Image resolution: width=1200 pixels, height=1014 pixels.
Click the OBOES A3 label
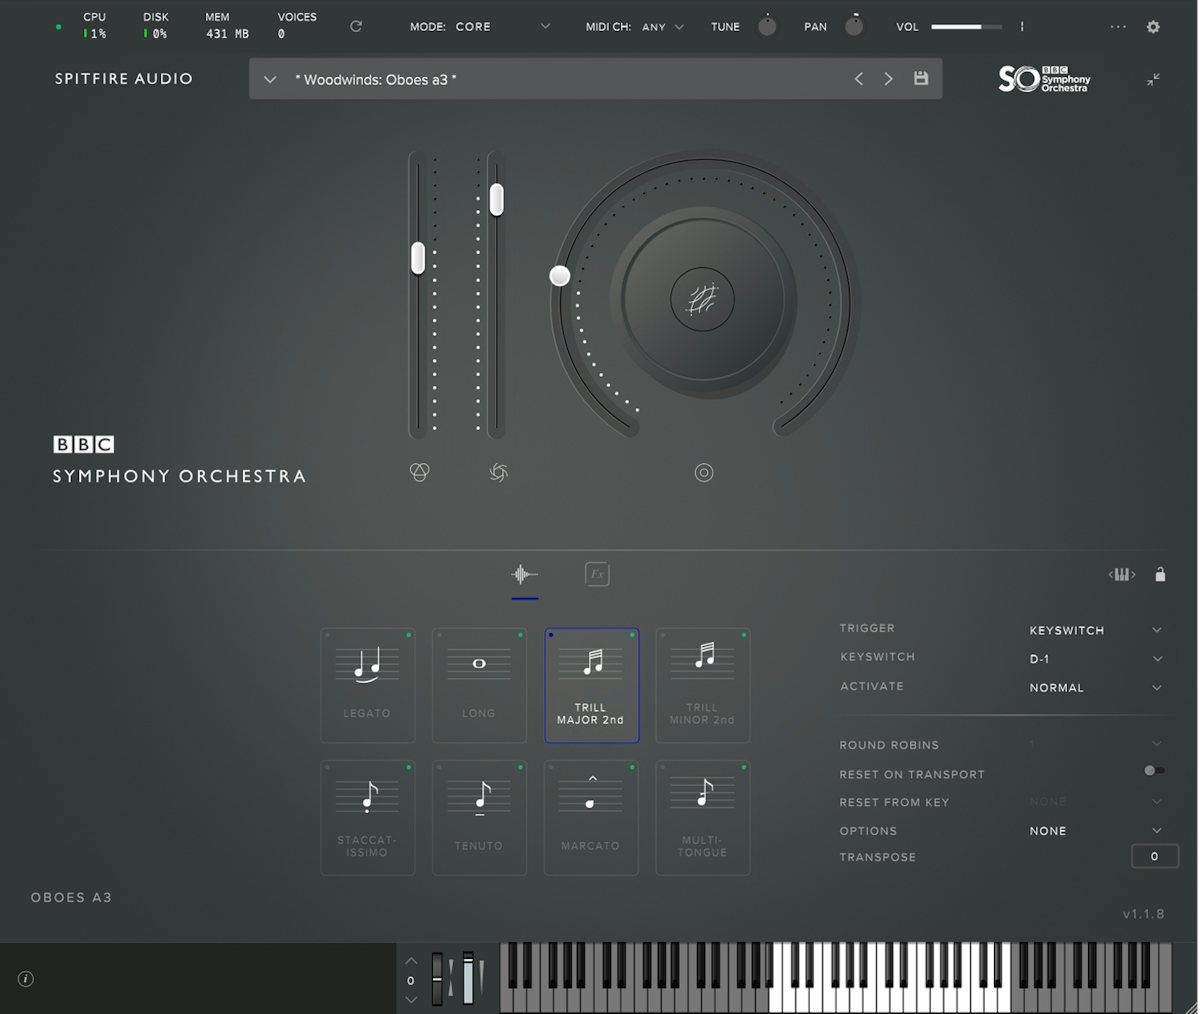(x=71, y=897)
